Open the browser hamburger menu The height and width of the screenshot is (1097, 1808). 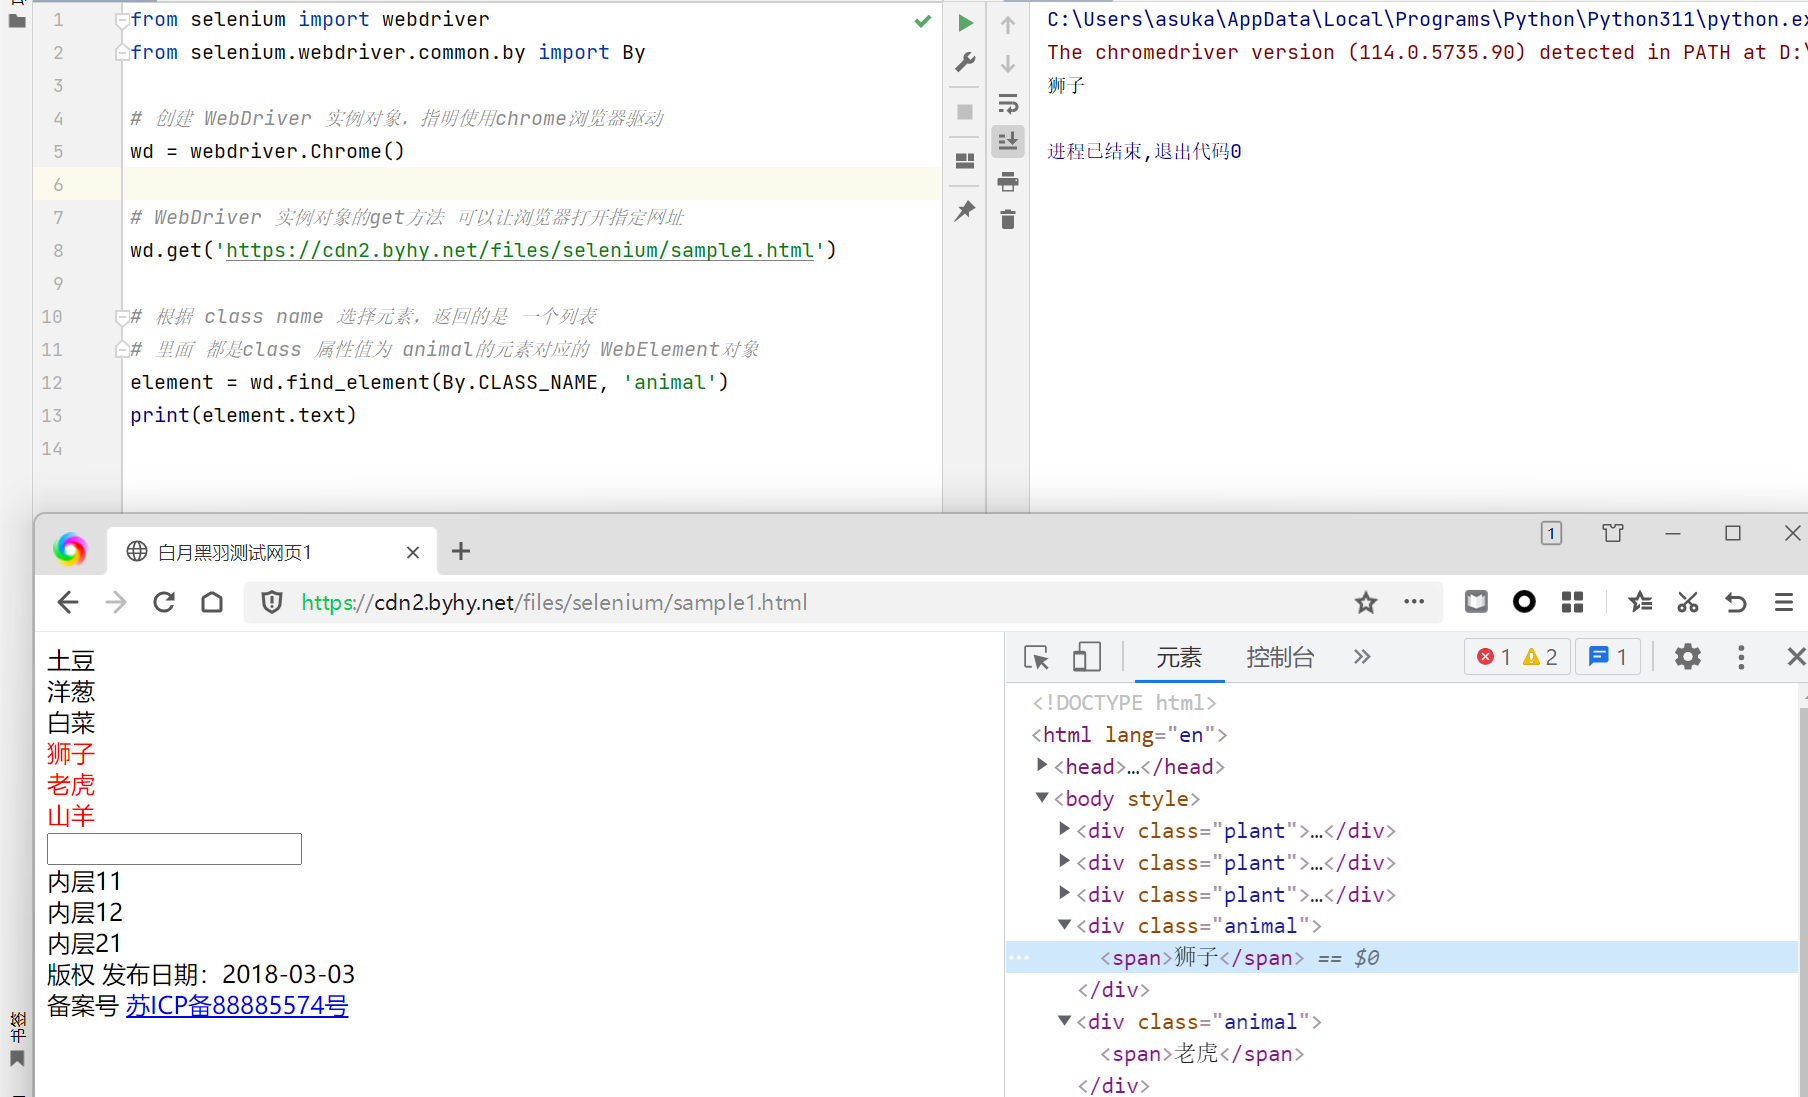[x=1784, y=602]
